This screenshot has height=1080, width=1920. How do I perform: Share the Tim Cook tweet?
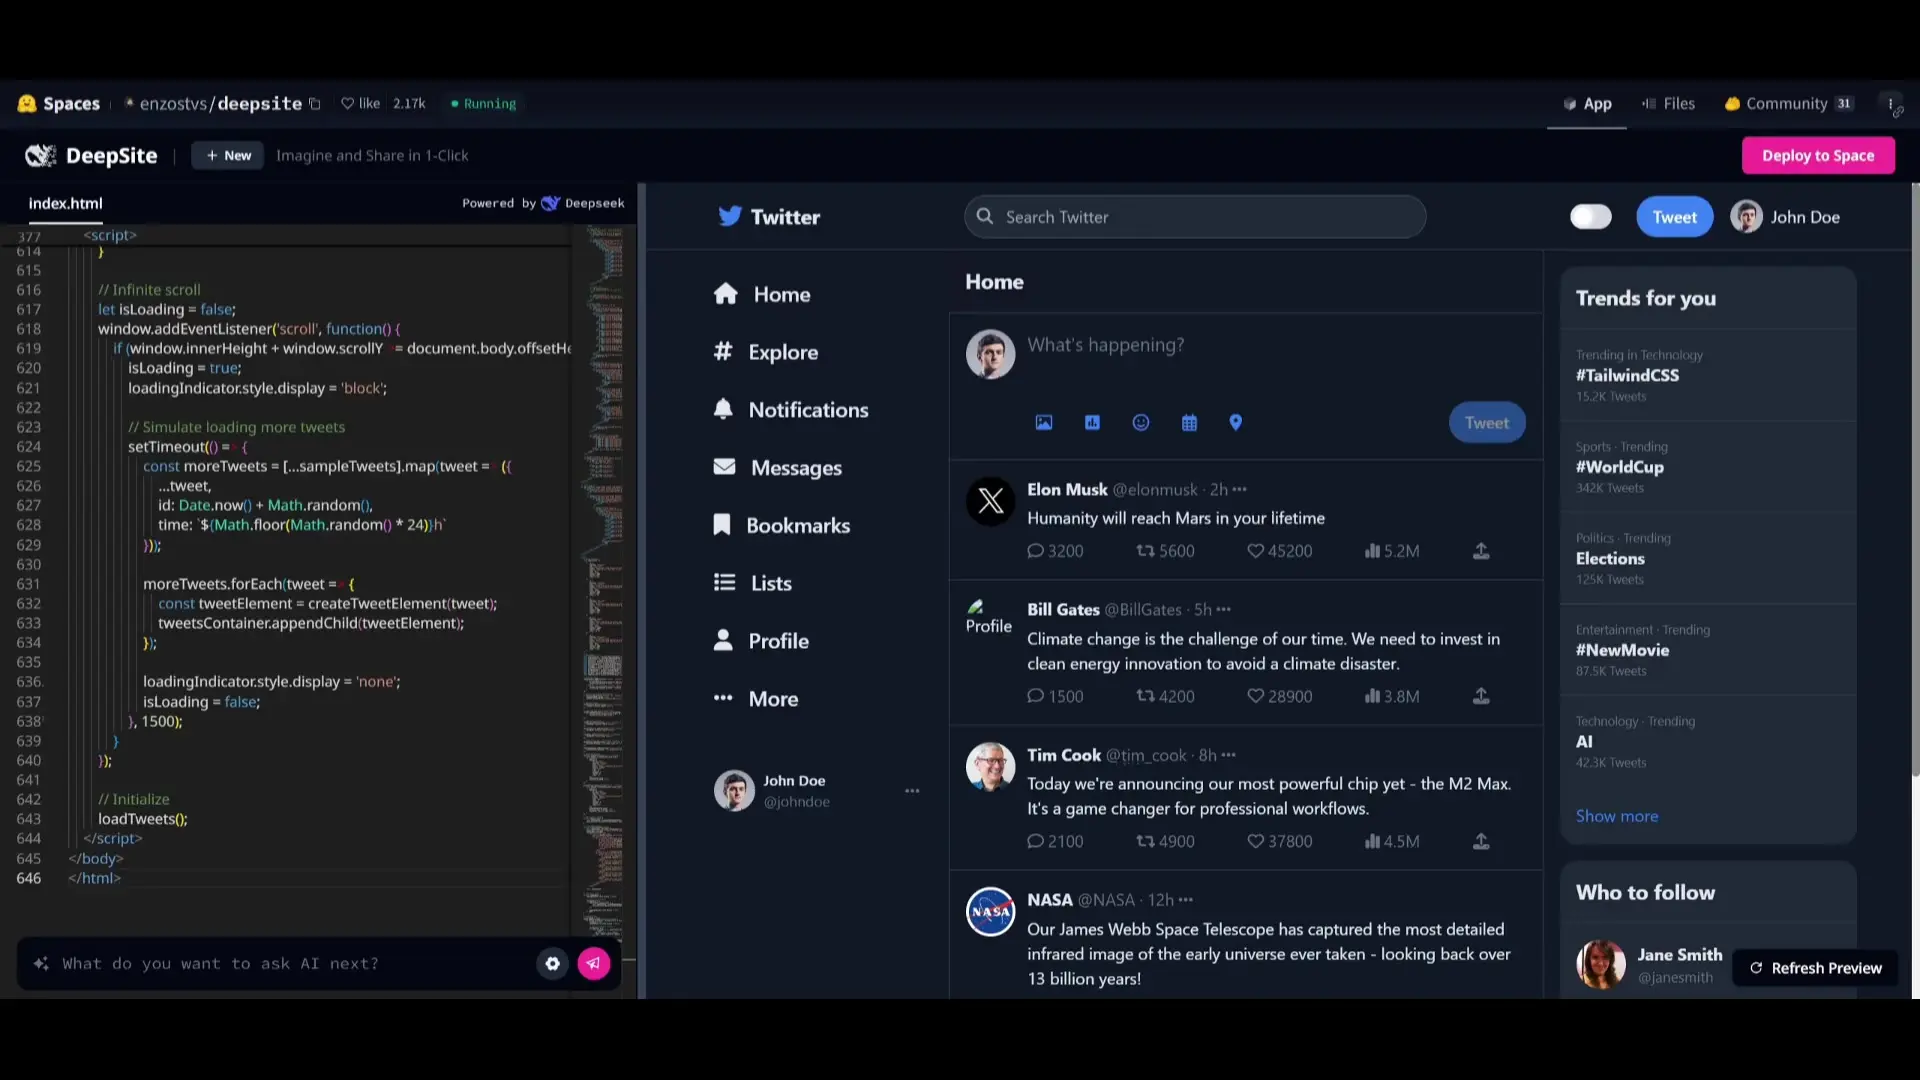pyautogui.click(x=1481, y=842)
